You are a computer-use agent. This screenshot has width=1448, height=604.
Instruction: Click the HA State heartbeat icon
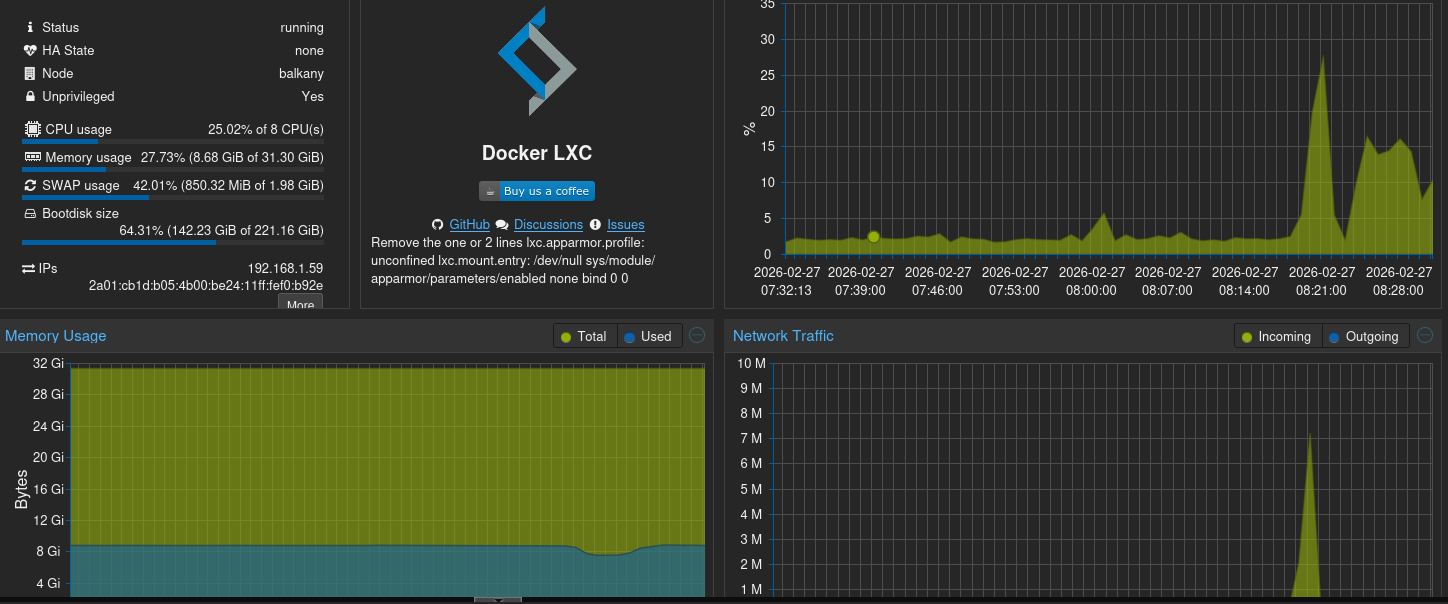(x=30, y=51)
